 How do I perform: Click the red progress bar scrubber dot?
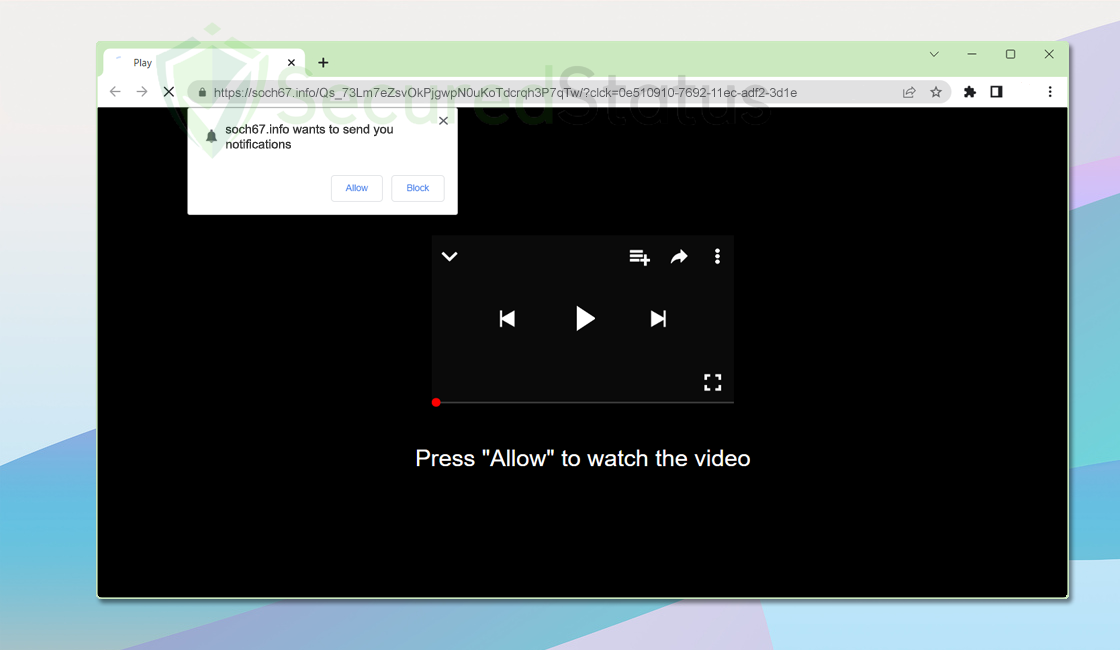click(x=436, y=403)
